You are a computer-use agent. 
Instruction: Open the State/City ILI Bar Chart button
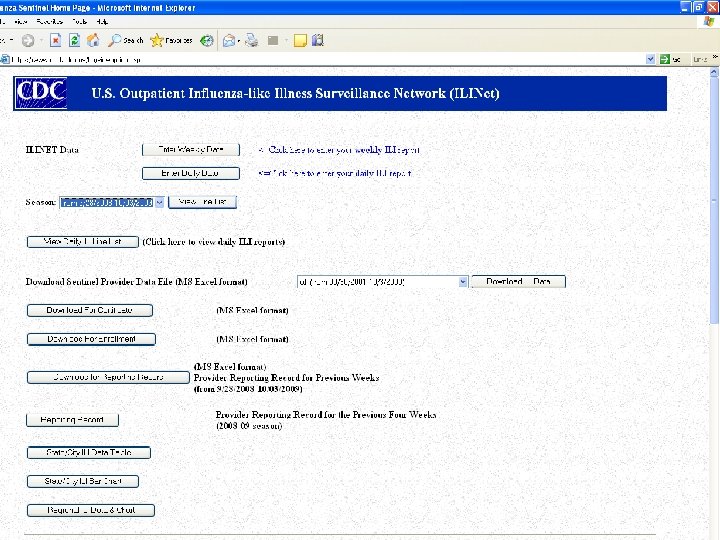pos(83,482)
